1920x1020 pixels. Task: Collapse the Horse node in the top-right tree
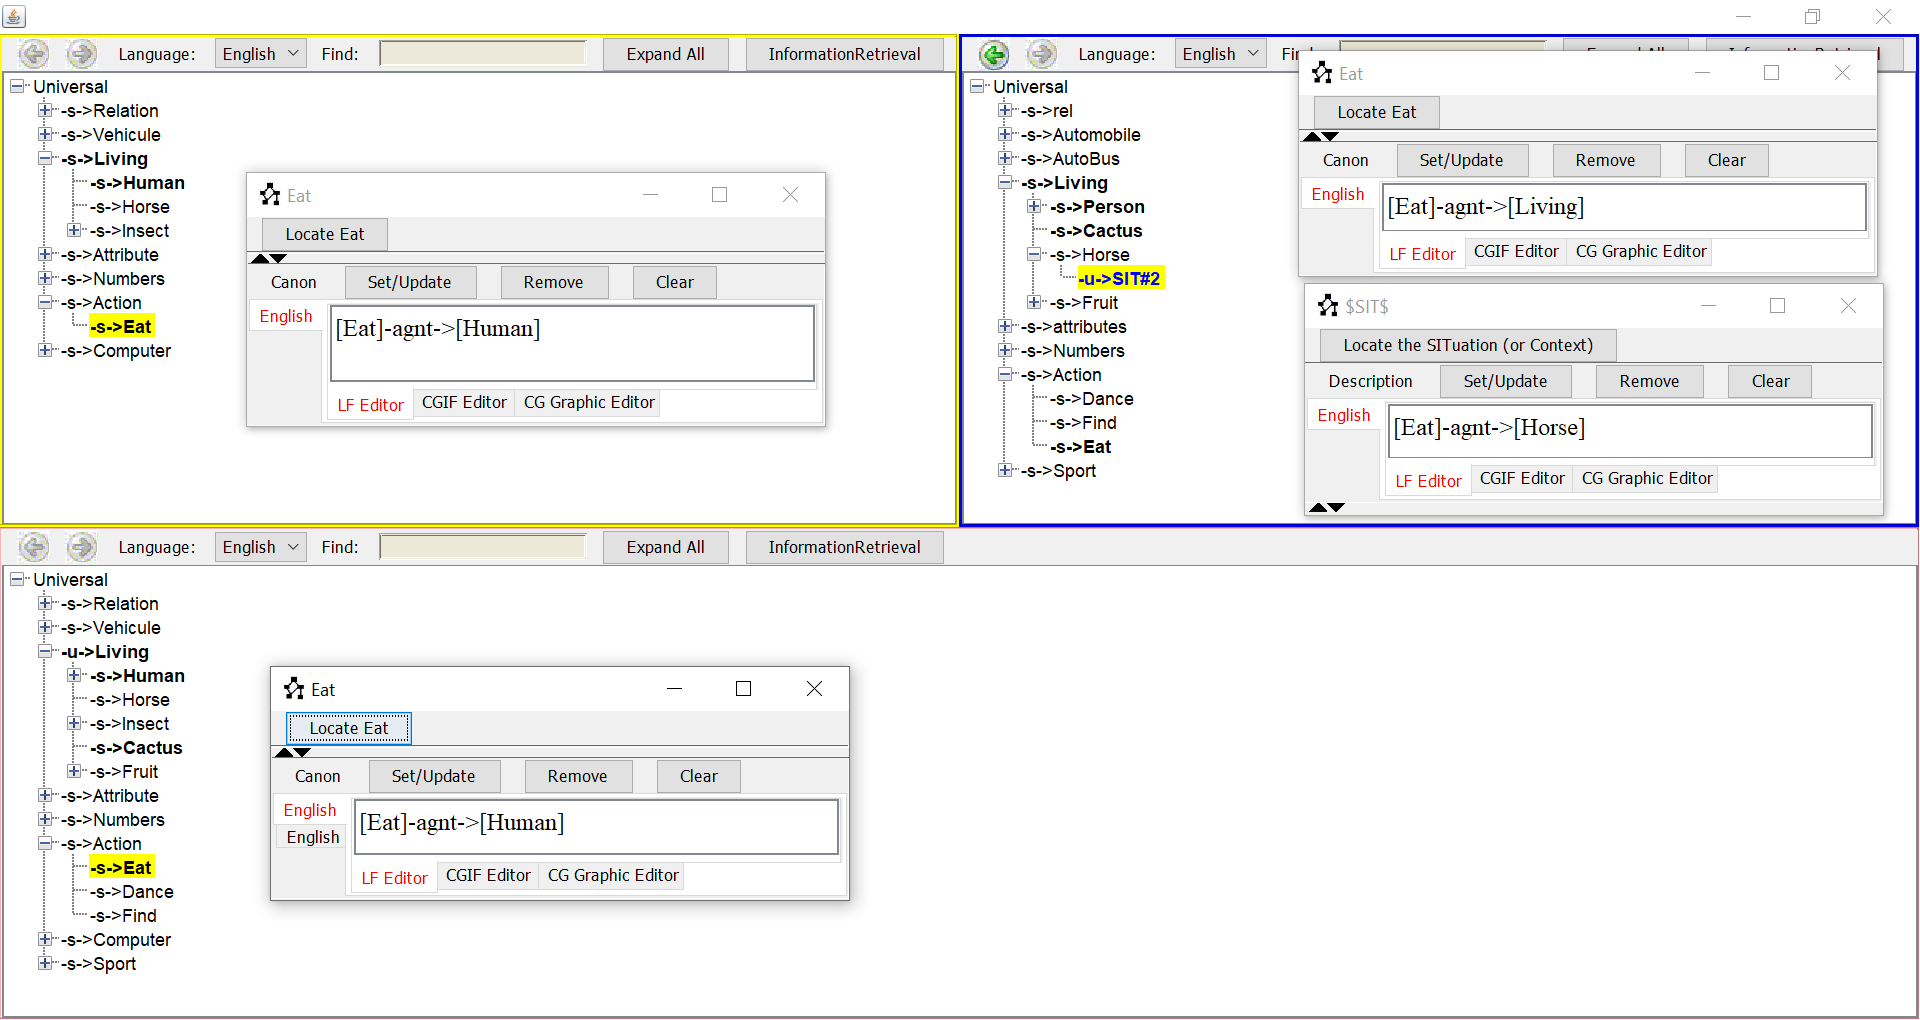[1034, 254]
